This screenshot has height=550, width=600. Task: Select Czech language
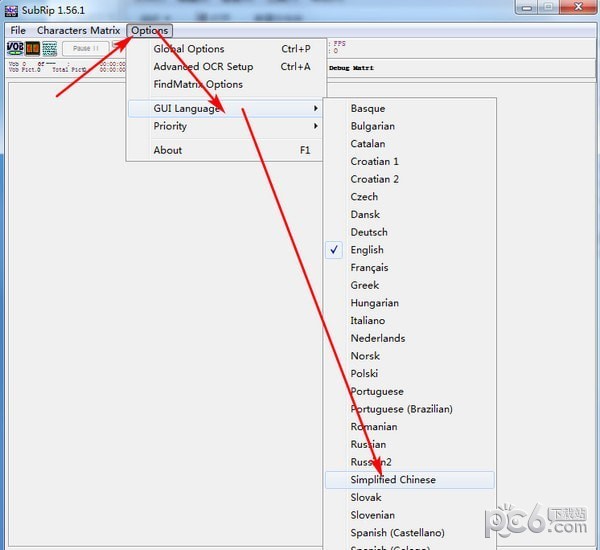[409, 197]
